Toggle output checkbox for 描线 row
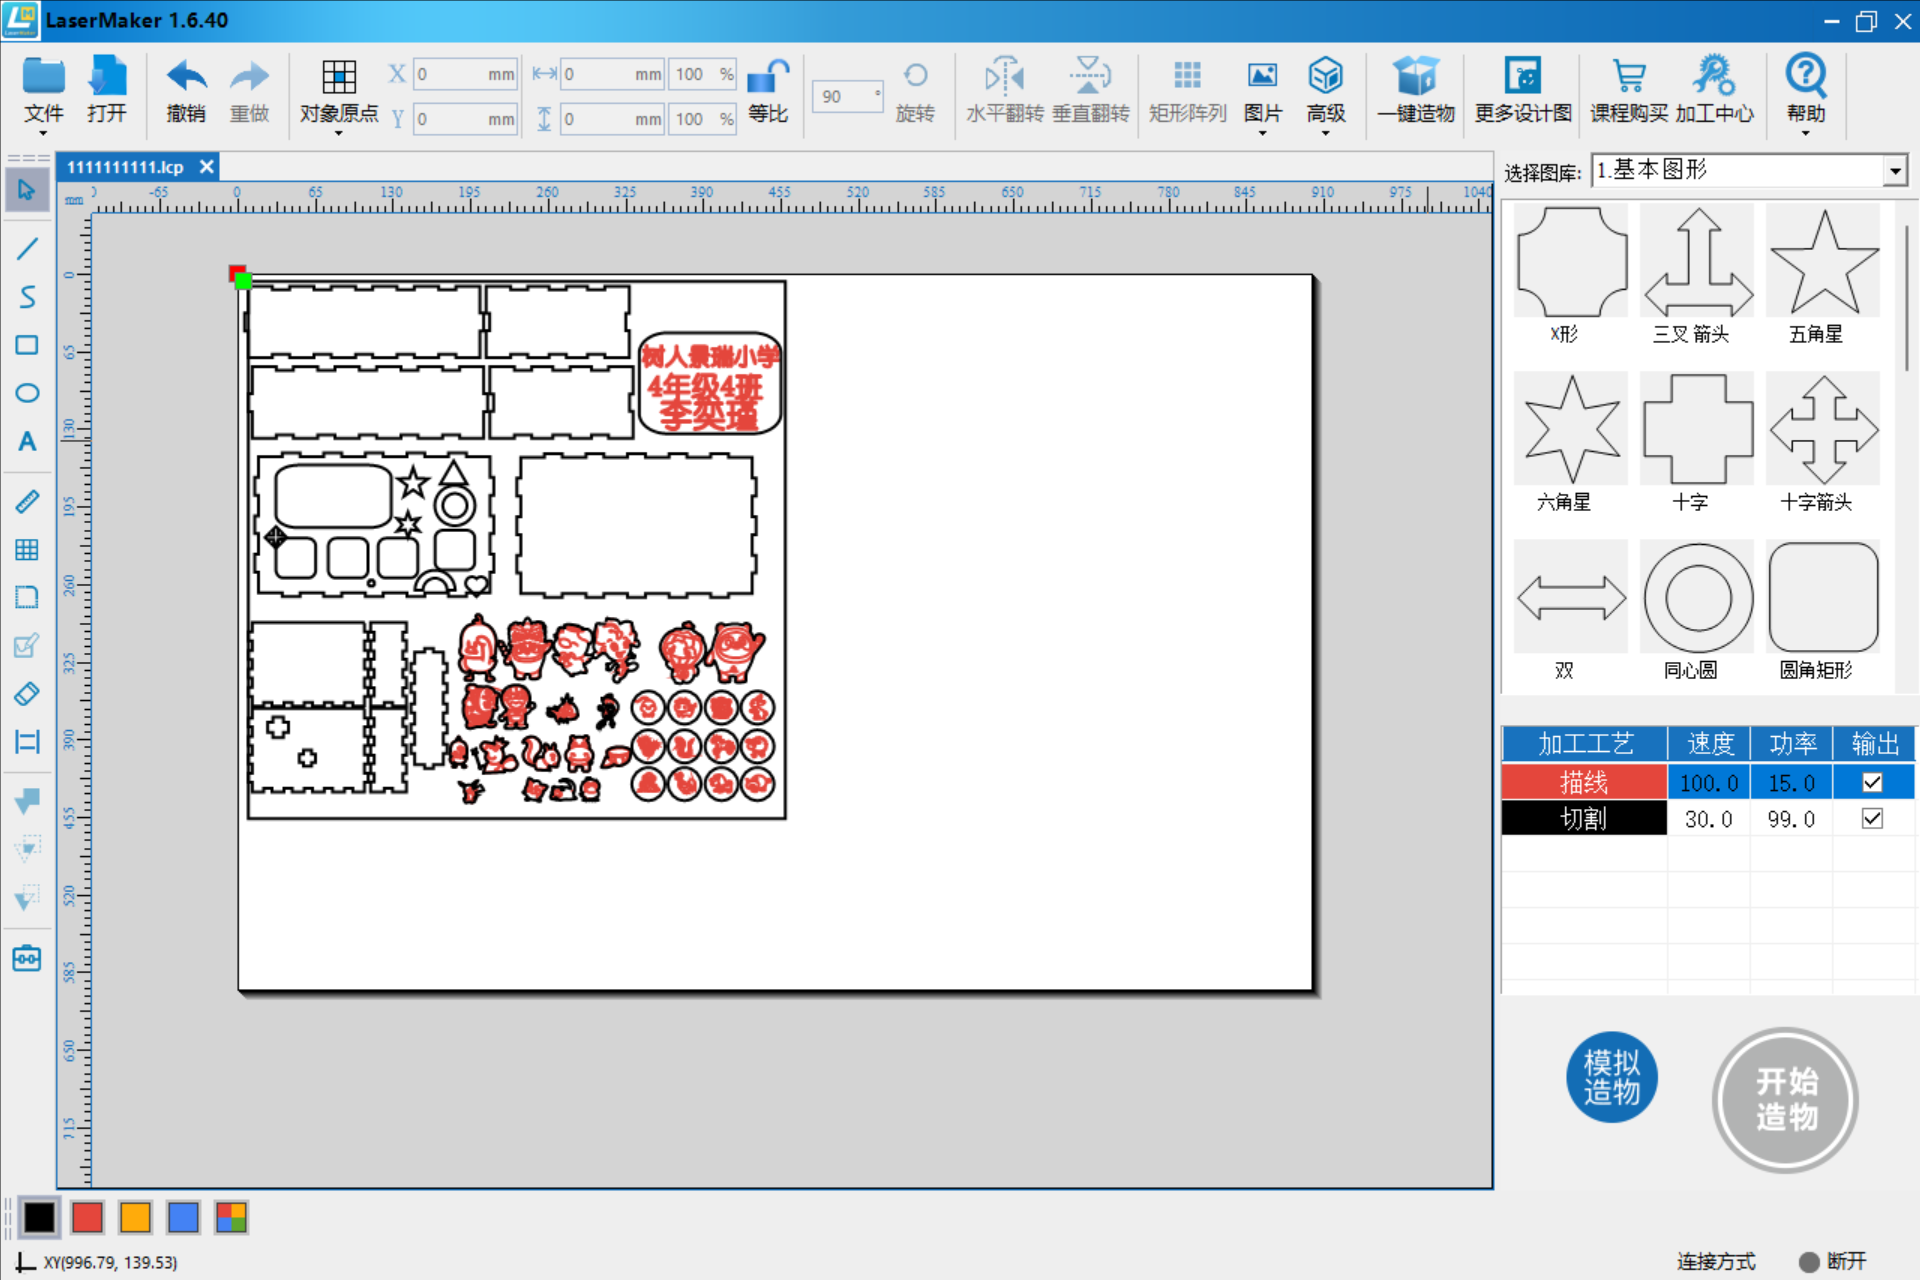The height and width of the screenshot is (1280, 1920). pyautogui.click(x=1872, y=783)
